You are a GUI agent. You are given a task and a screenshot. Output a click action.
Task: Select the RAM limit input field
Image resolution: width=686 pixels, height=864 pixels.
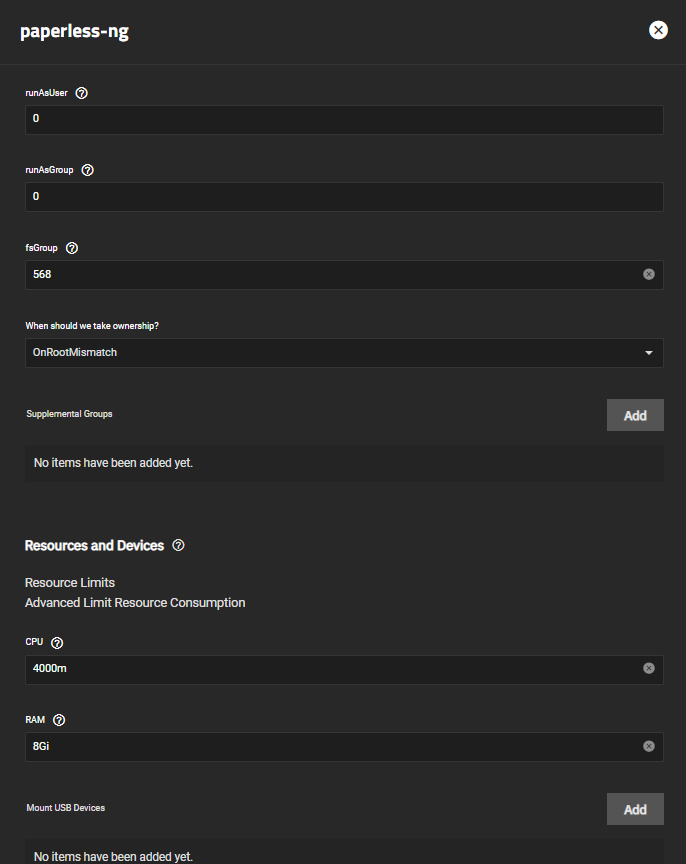333,747
